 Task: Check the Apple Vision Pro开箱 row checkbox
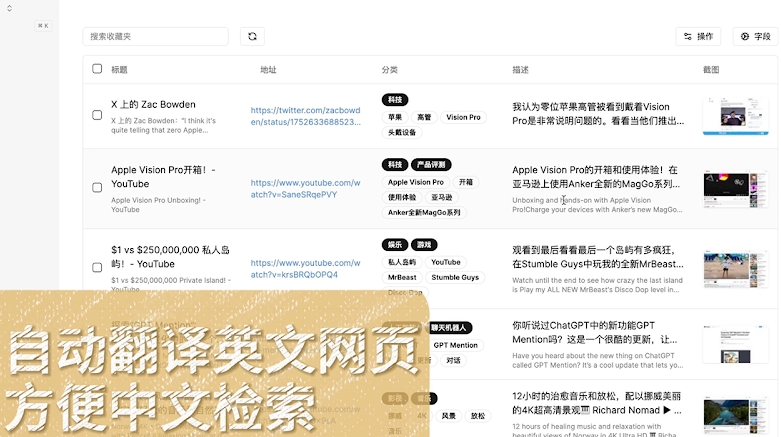[x=97, y=187]
